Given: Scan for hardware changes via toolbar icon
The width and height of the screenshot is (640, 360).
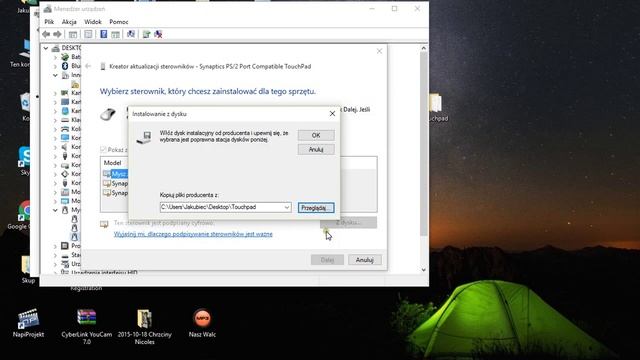Looking at the screenshot, I should tap(131, 34).
